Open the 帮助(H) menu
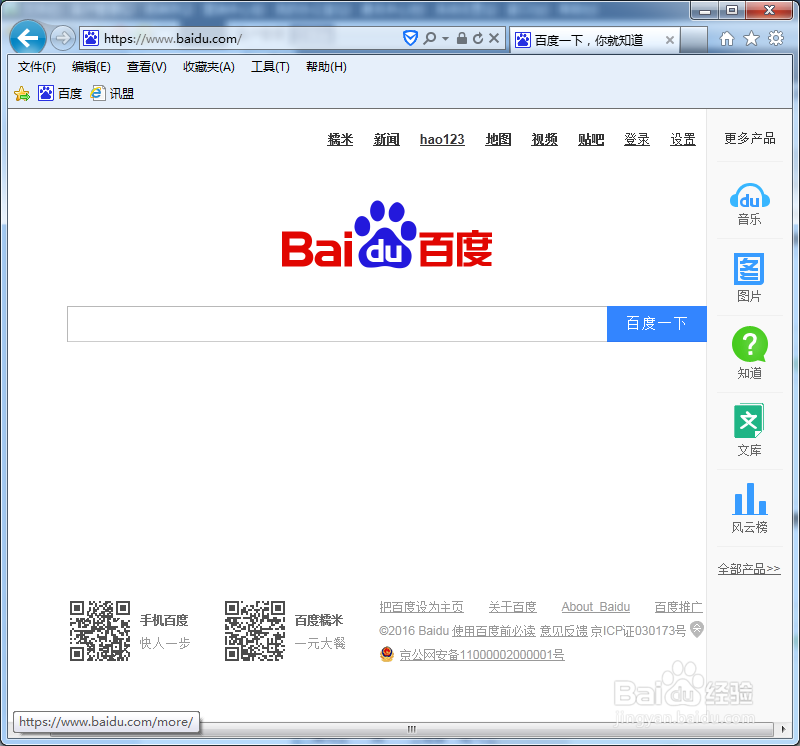This screenshot has width=800, height=746. [326, 67]
